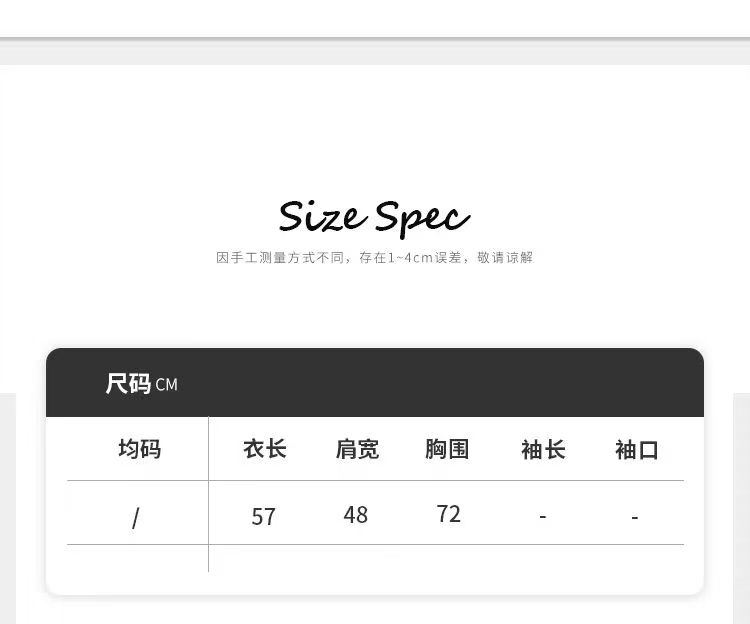Select the 袖长 column header

click(543, 450)
